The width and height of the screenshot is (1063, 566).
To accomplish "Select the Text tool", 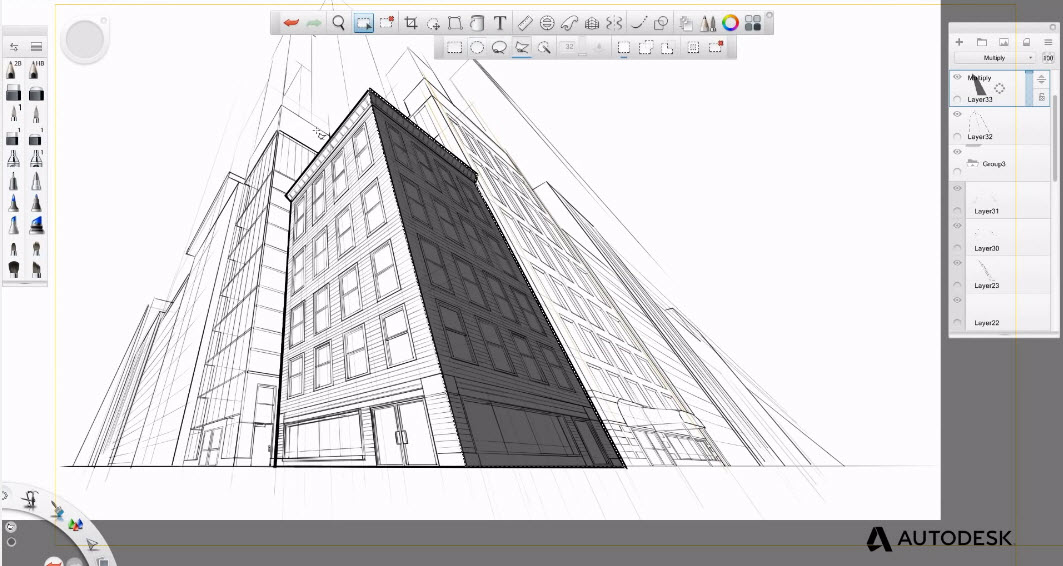I will click(500, 23).
